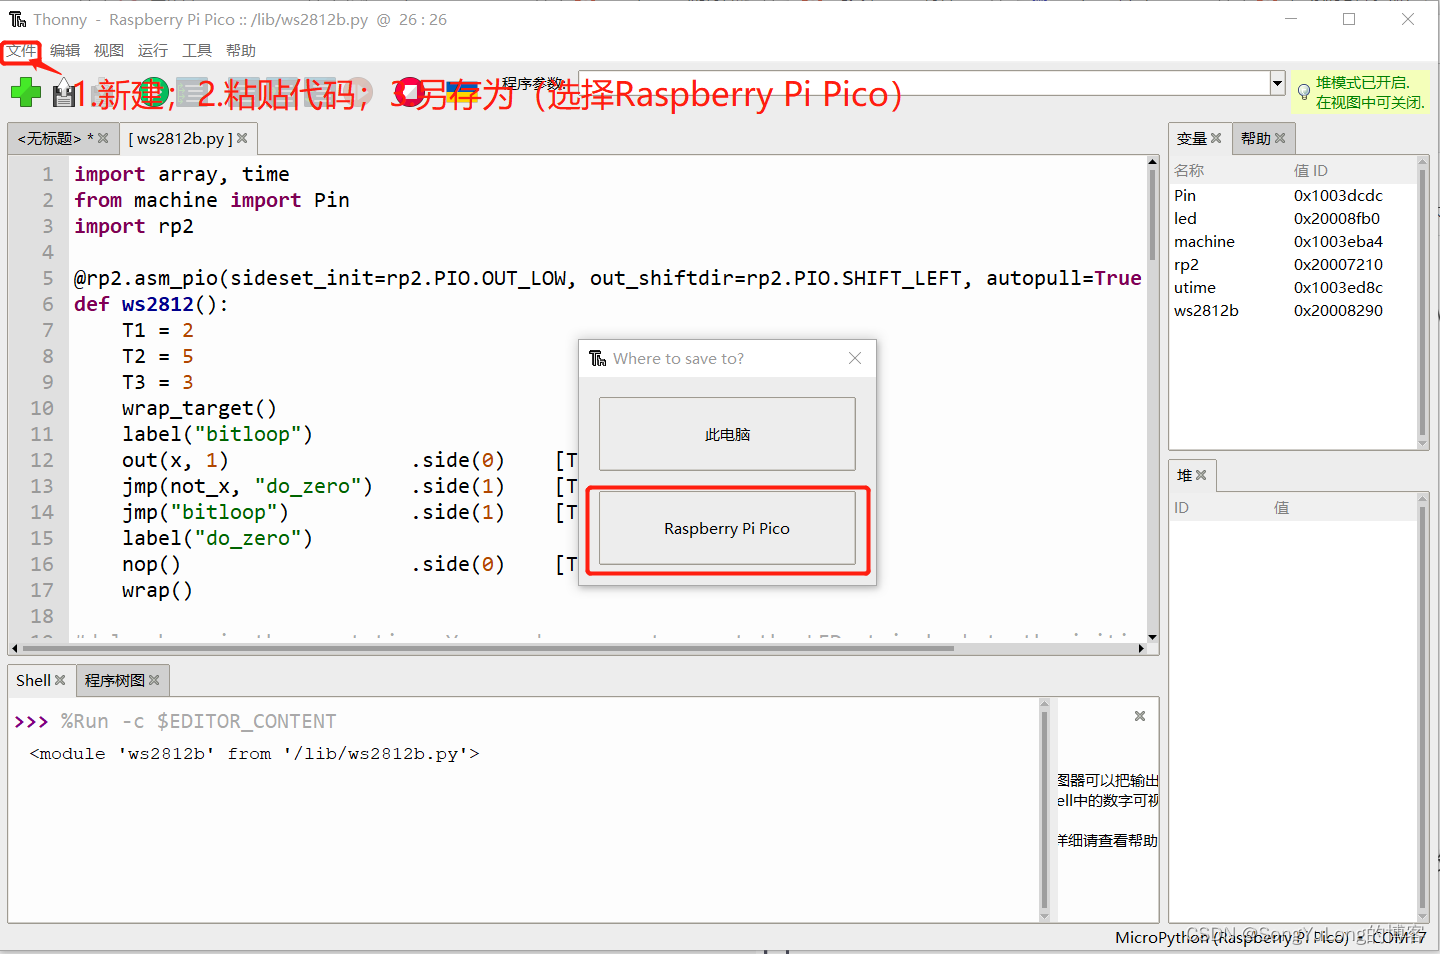Viewport: 1440px width, 954px height.
Task: Open the 工具 menu
Action: point(197,51)
